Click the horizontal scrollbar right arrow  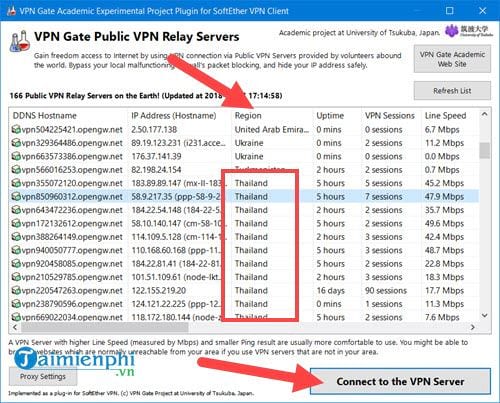coord(473,327)
